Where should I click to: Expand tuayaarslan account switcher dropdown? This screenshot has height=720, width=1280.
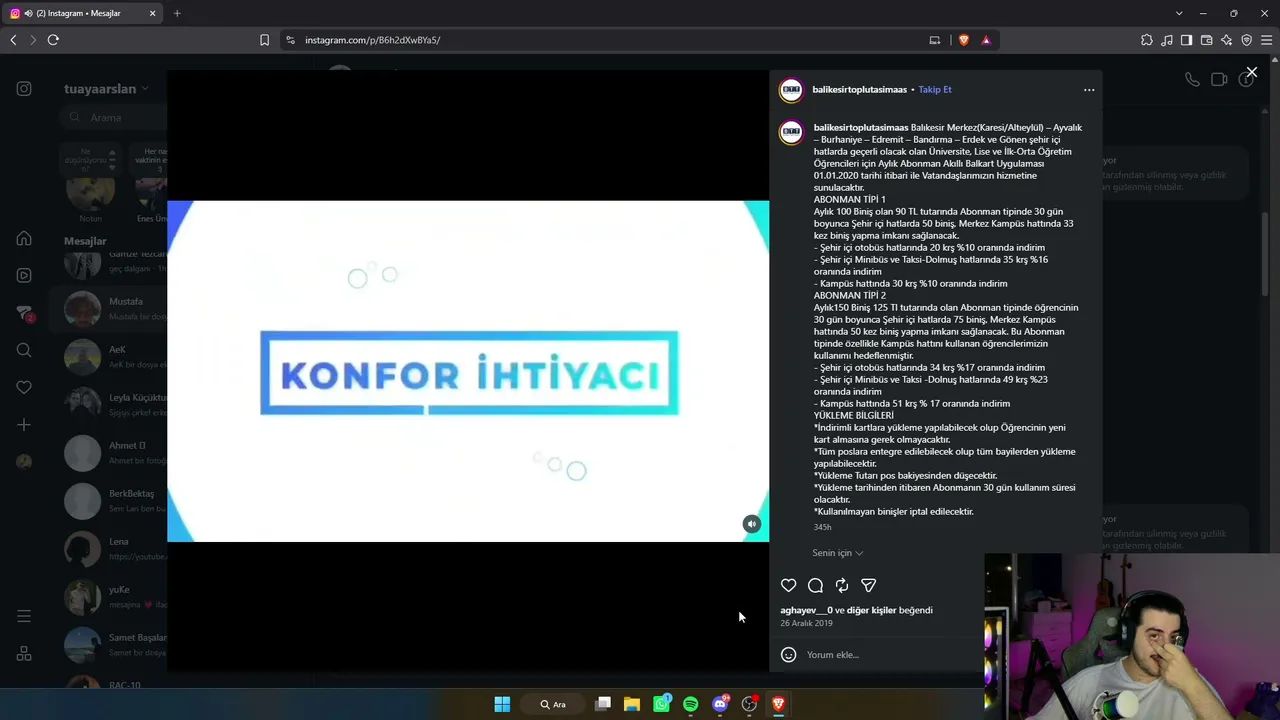click(x=106, y=89)
